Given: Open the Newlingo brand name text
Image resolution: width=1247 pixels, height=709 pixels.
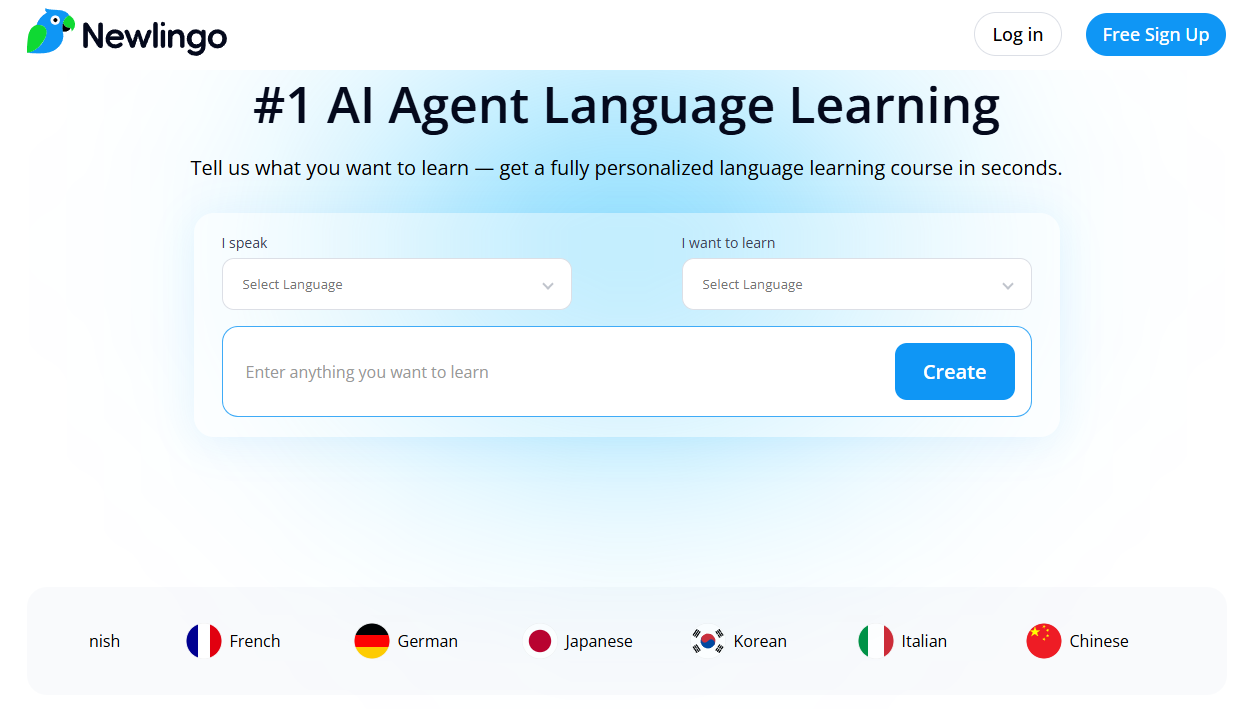Looking at the screenshot, I should pos(154,37).
